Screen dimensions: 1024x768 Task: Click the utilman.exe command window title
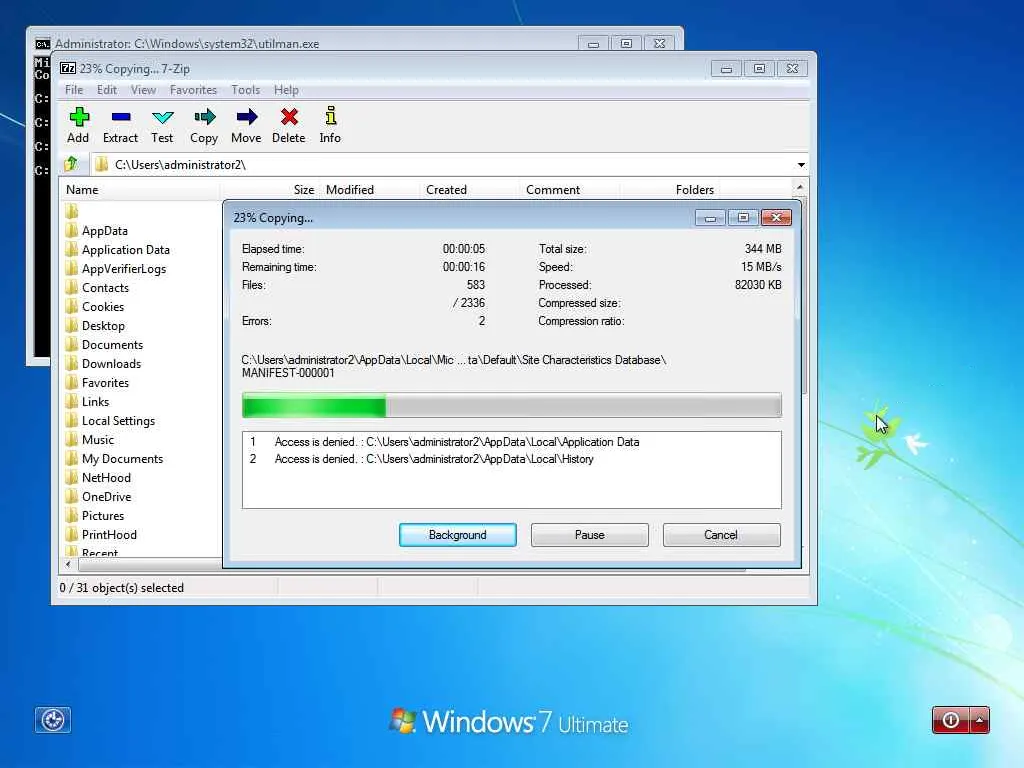(187, 44)
